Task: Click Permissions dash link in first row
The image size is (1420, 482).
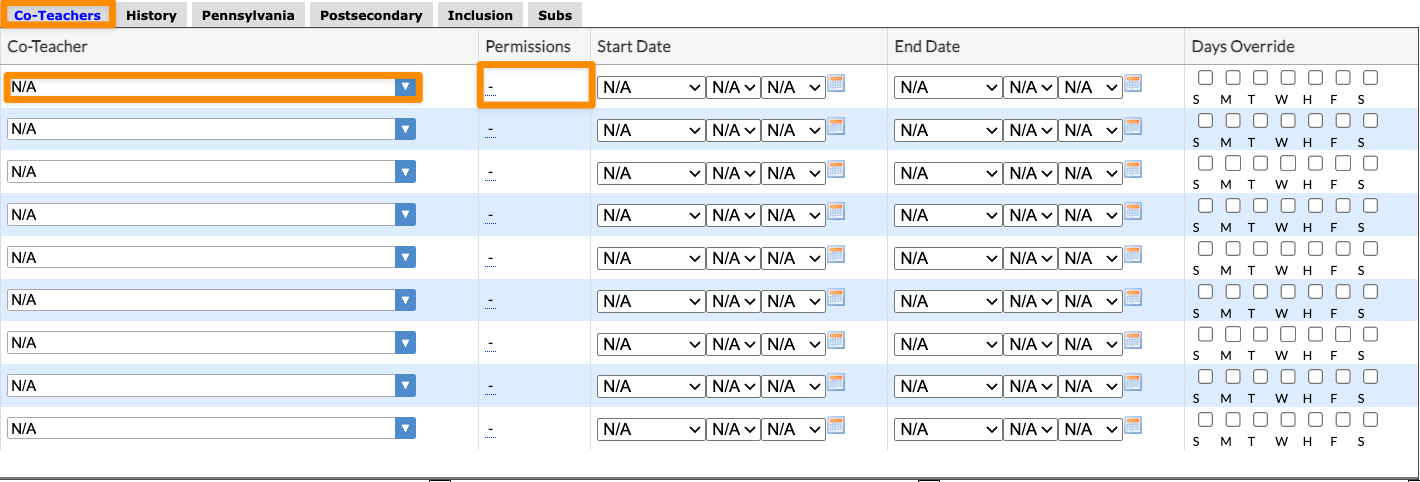Action: [x=491, y=88]
